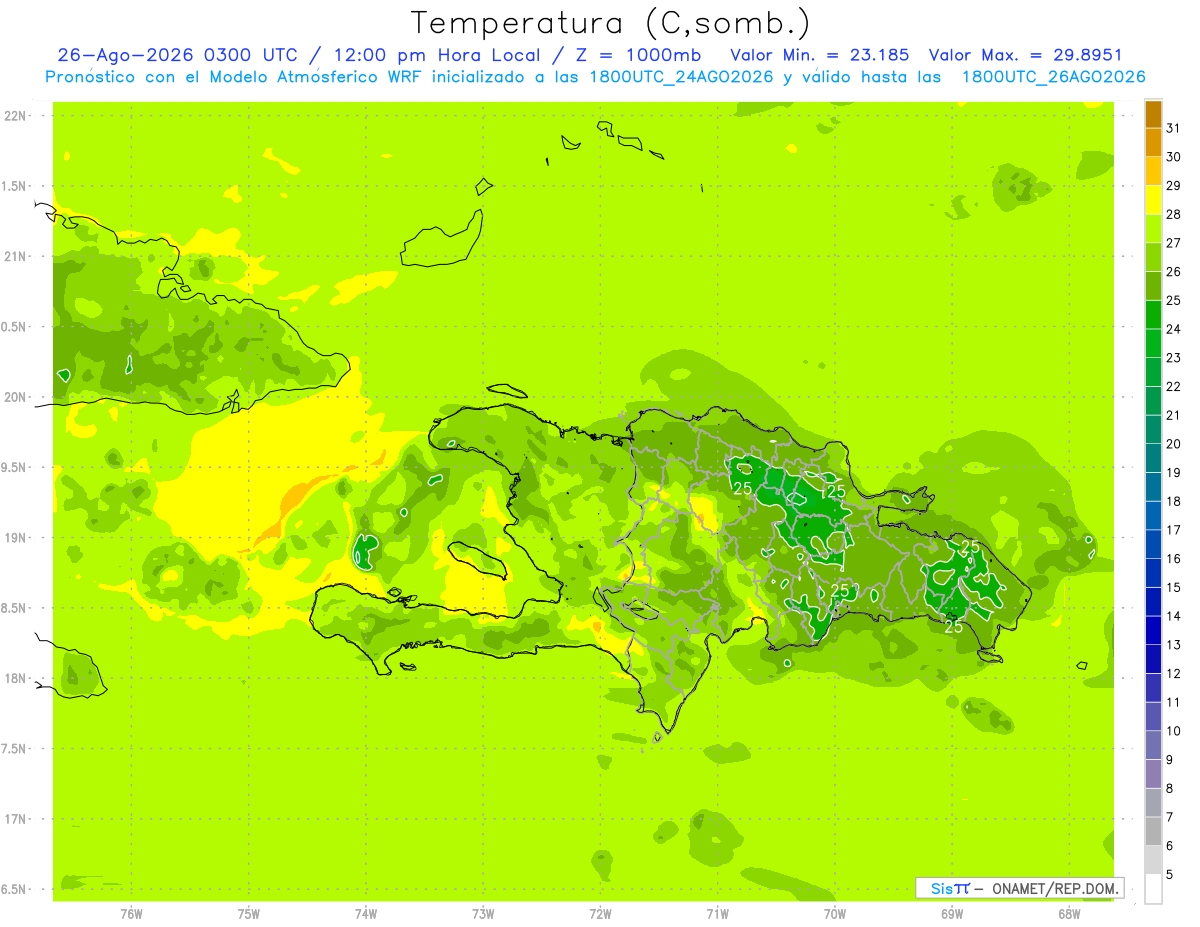Click the legend band between 30 and 31

pos(1153,143)
